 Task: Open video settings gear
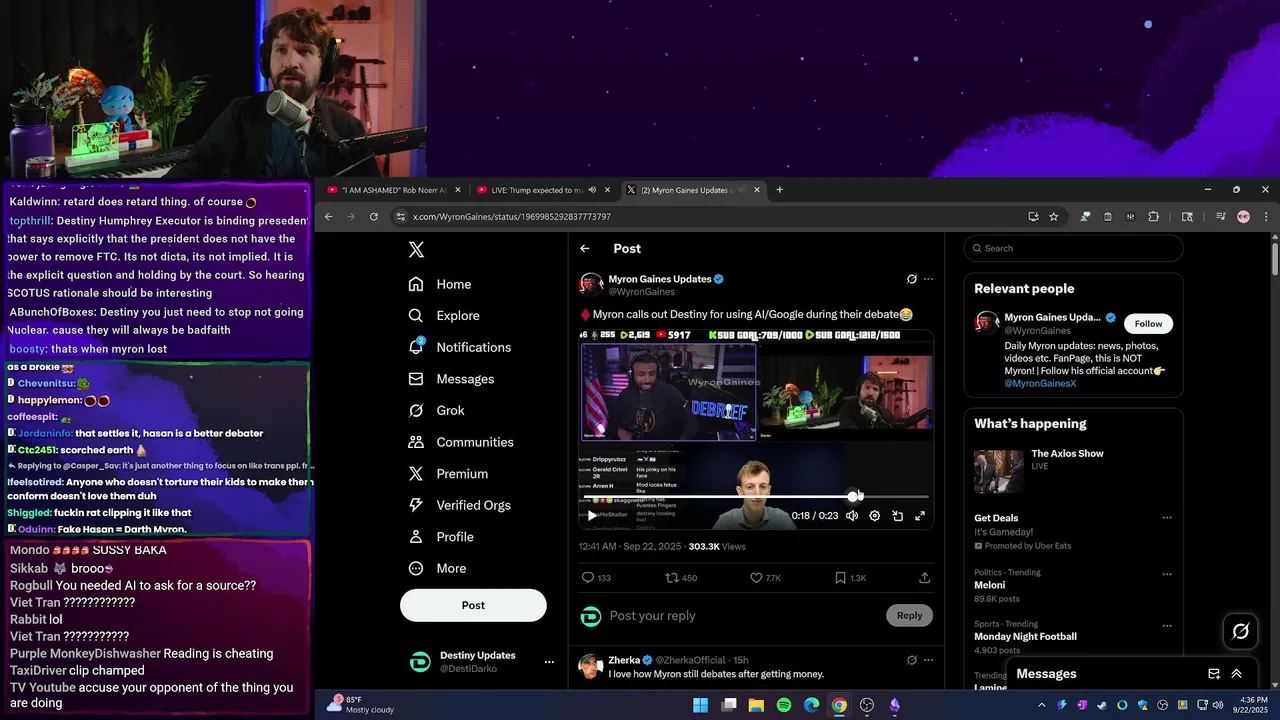875,516
